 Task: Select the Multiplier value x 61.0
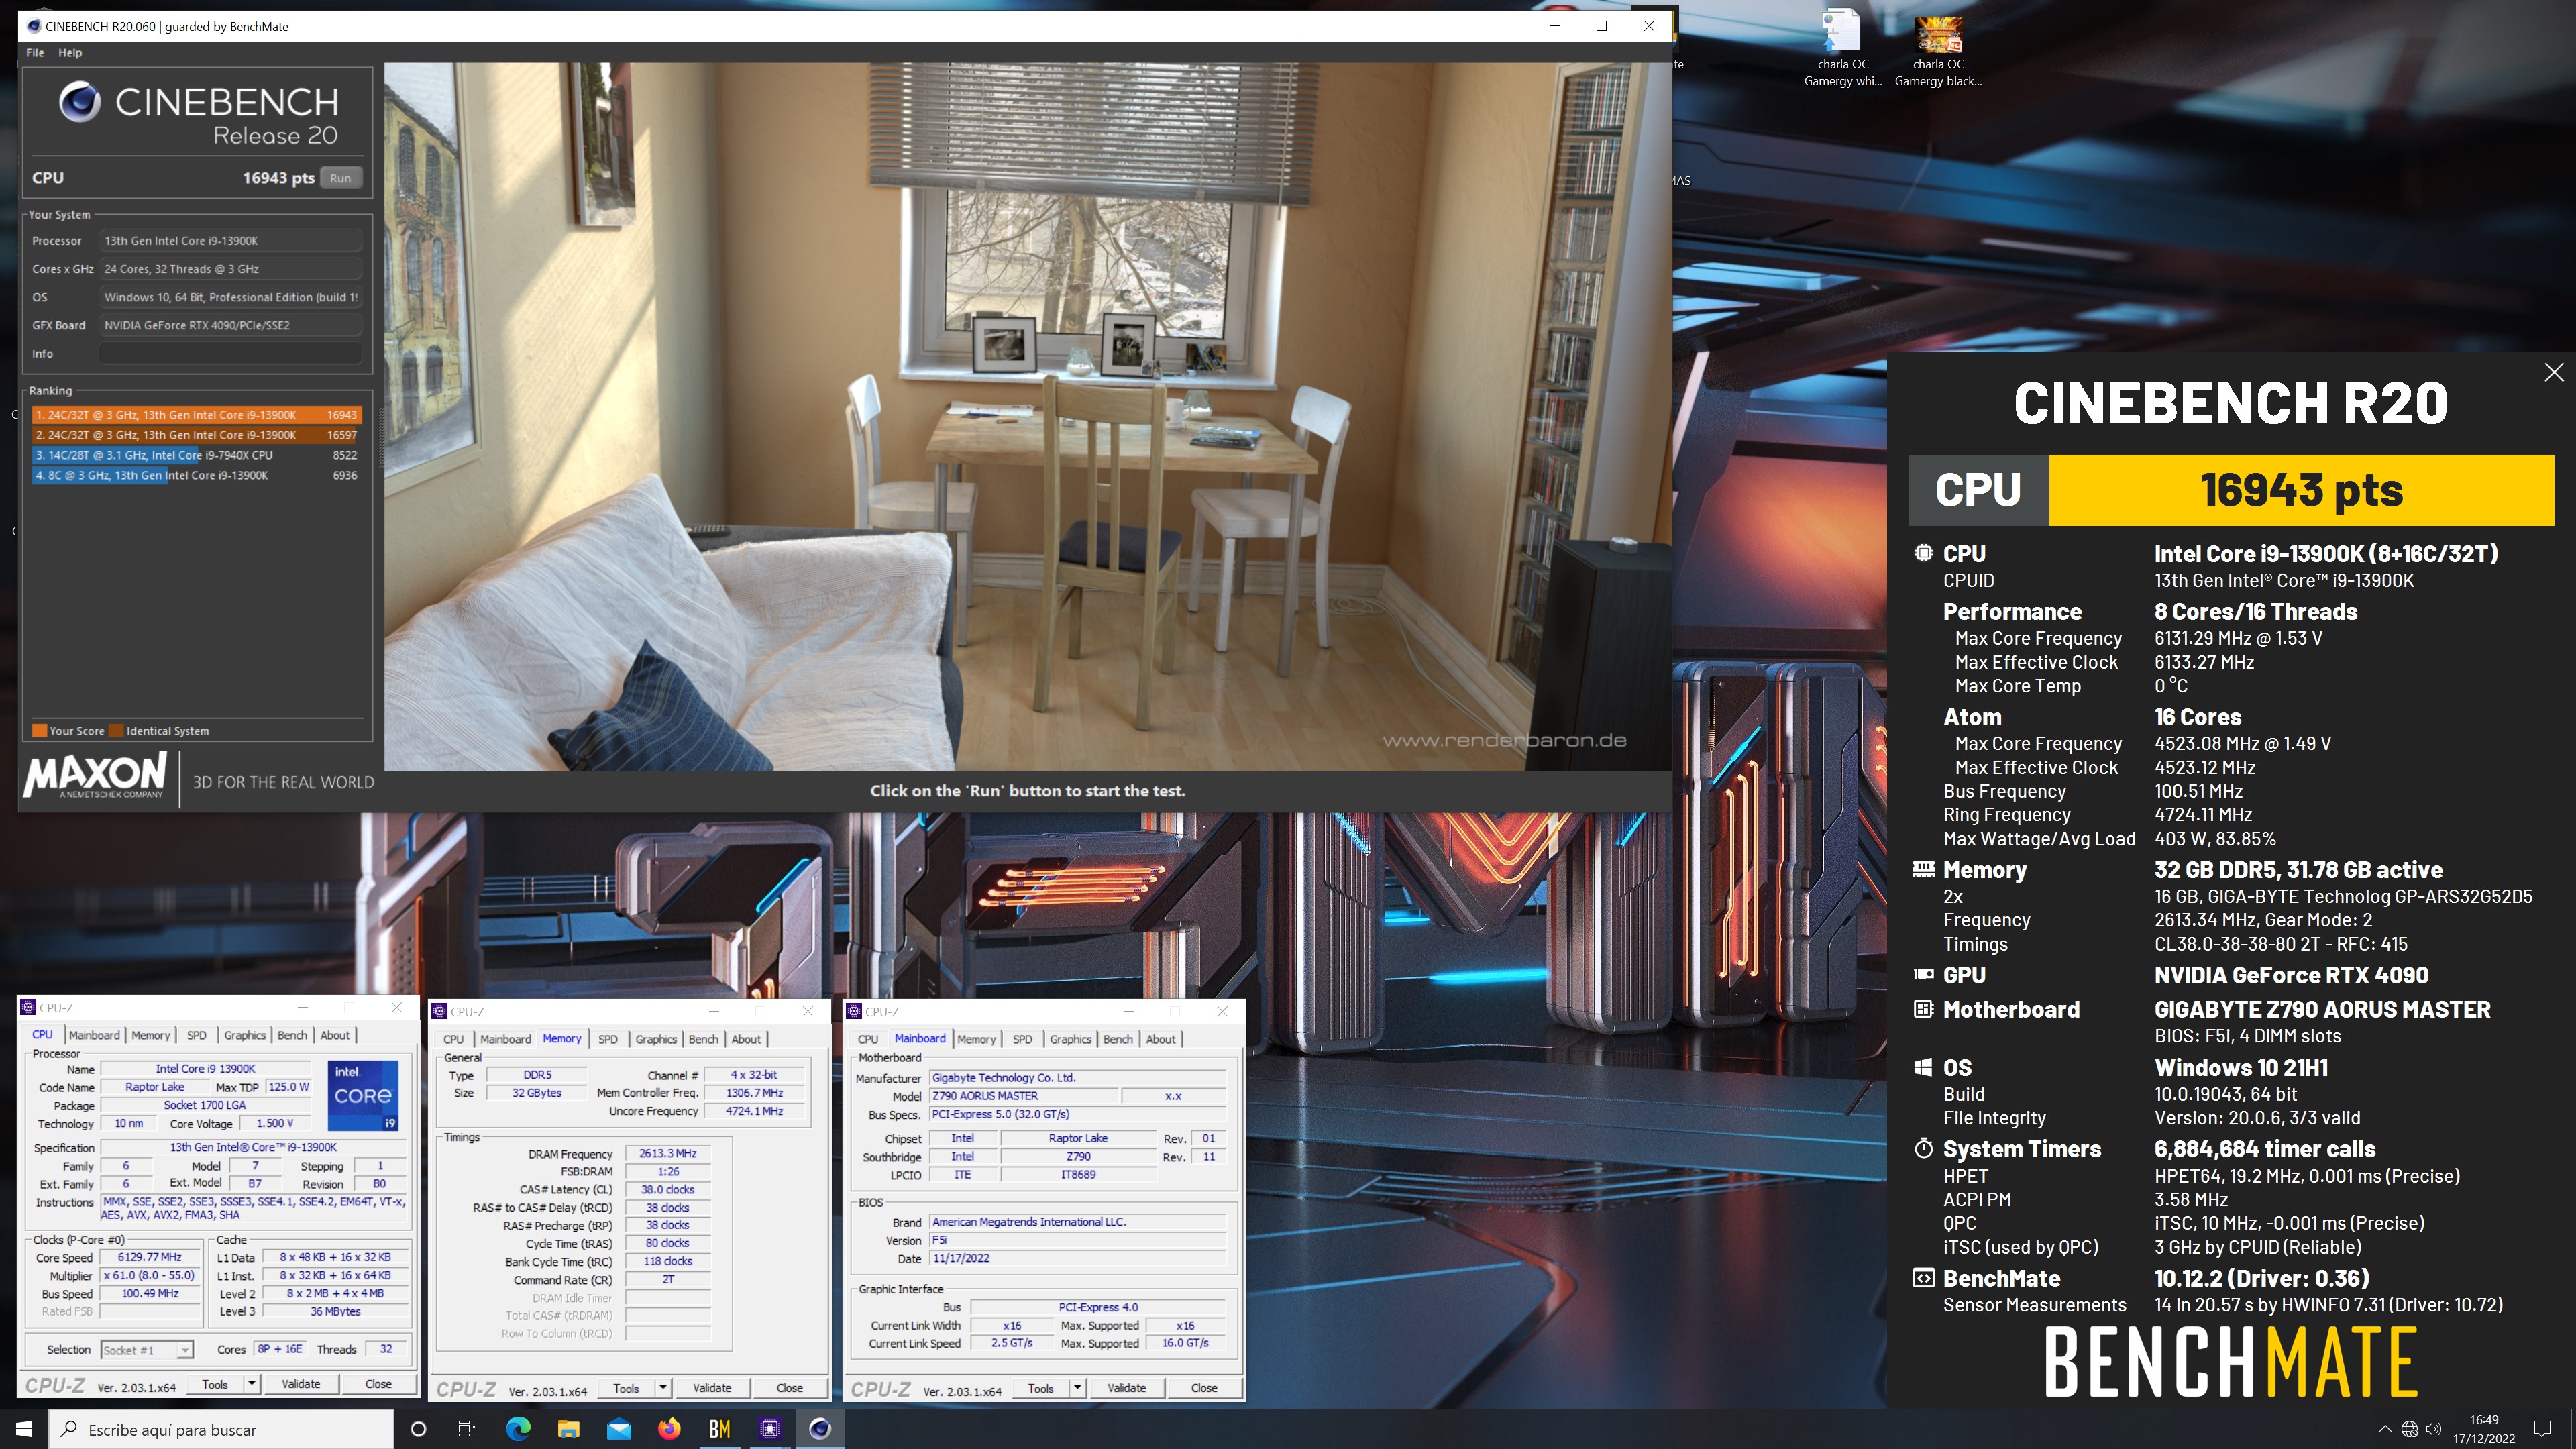coord(150,1275)
